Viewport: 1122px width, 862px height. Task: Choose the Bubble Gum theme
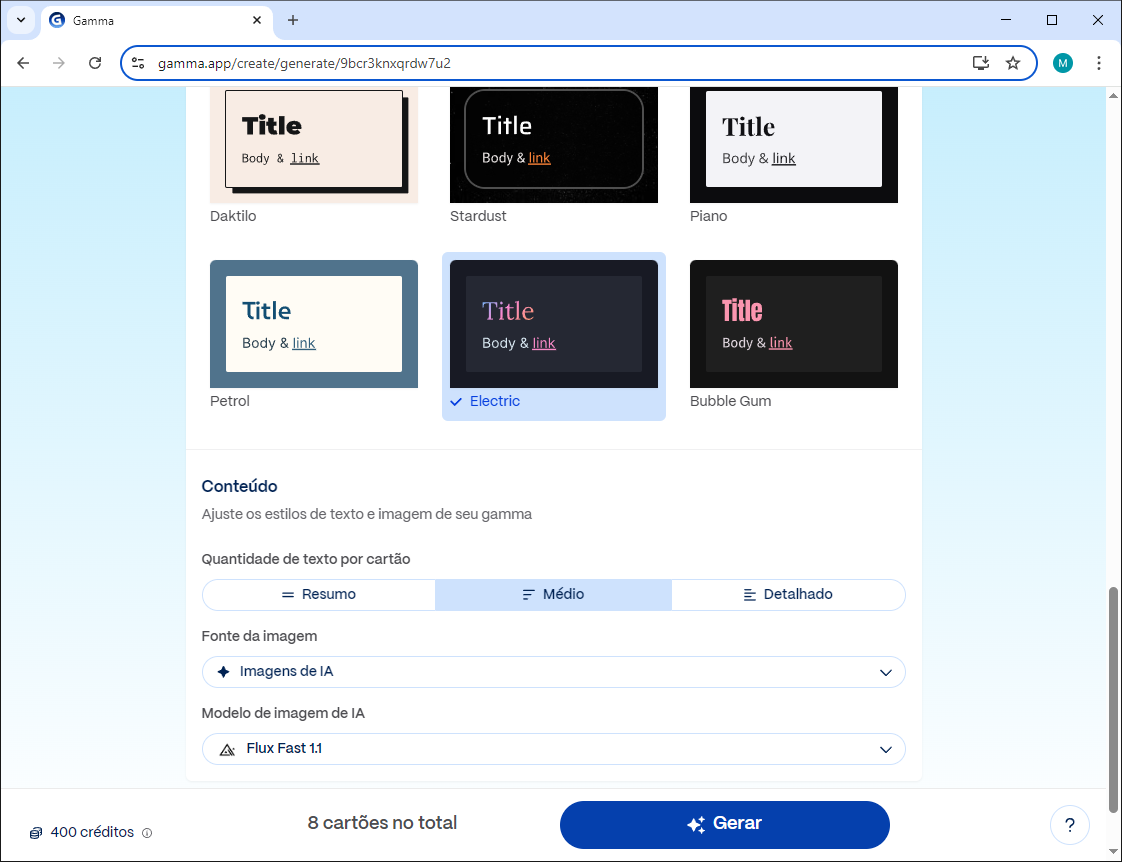(x=793, y=324)
